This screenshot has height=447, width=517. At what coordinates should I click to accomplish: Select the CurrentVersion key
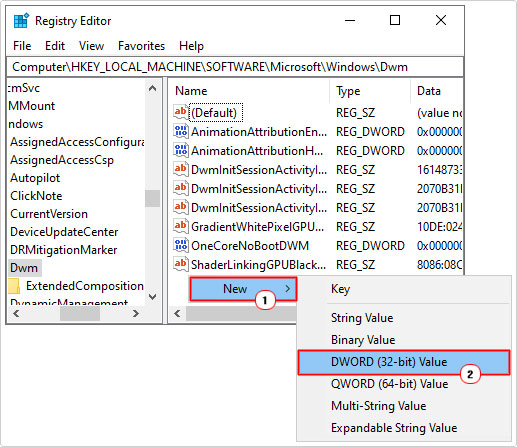pos(49,214)
